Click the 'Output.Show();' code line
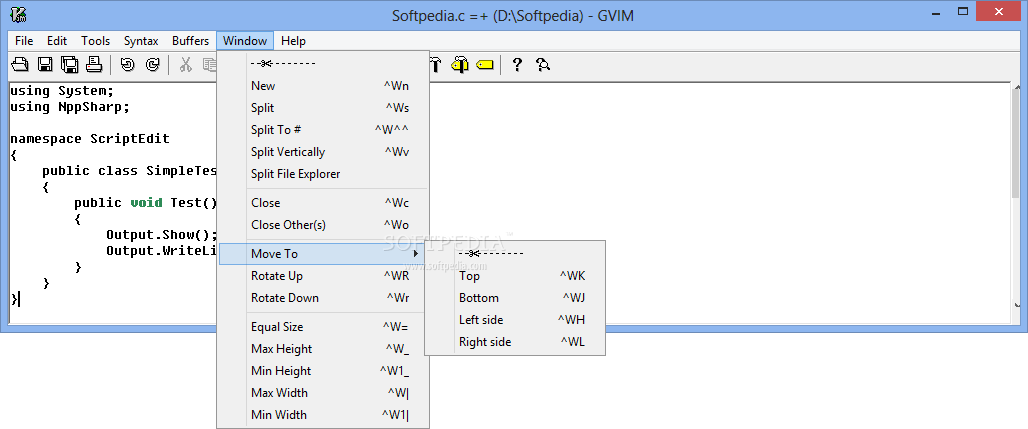Screen dimensions: 1028x429 click(x=161, y=235)
